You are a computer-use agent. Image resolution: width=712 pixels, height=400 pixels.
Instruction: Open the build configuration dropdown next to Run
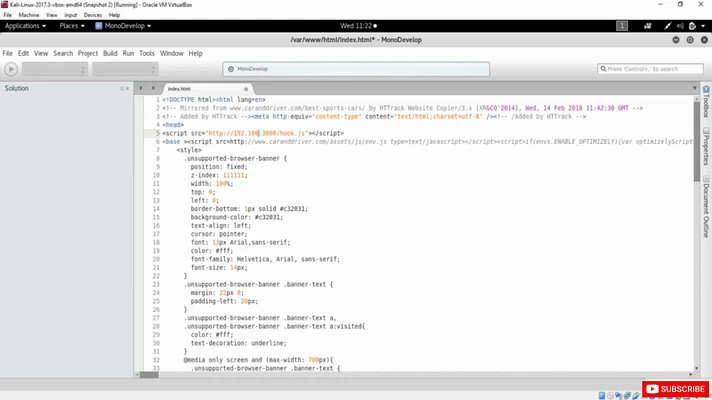pos(54,69)
